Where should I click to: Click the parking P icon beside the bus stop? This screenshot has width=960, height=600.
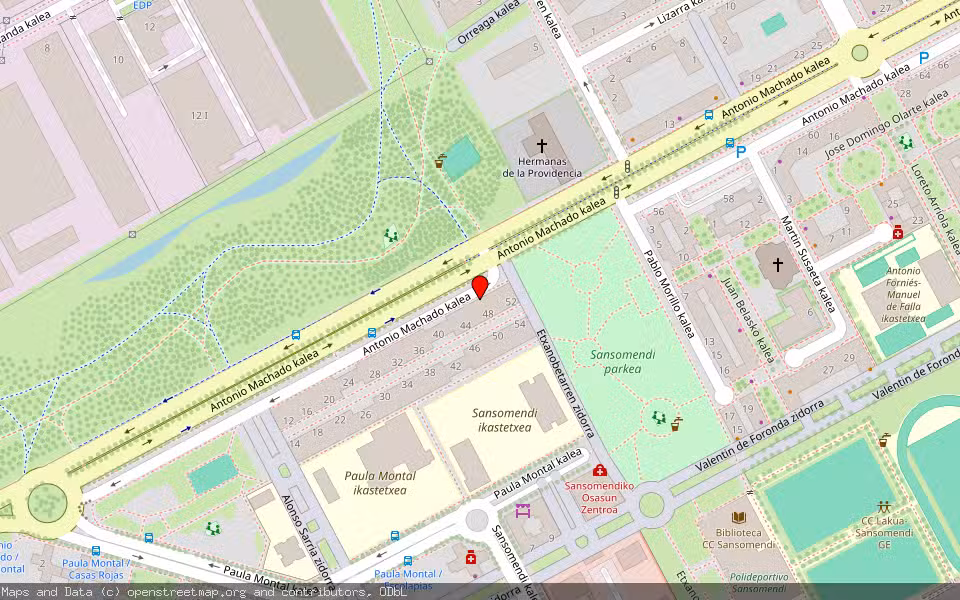(741, 150)
